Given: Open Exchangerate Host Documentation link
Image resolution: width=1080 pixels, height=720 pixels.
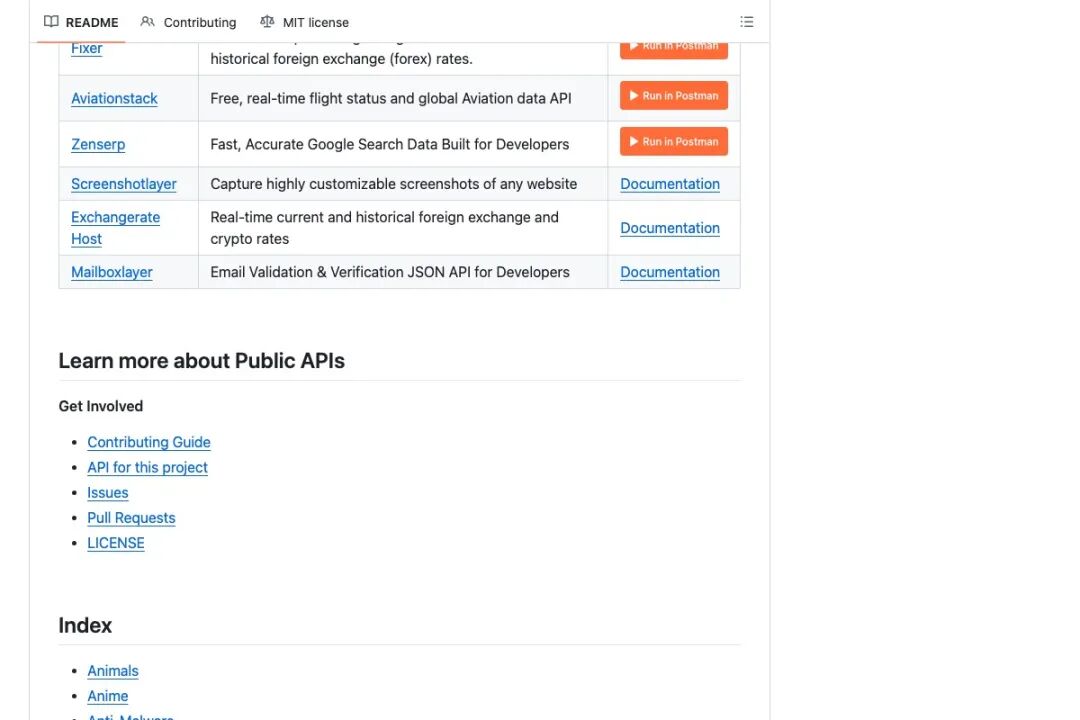Looking at the screenshot, I should coord(670,228).
